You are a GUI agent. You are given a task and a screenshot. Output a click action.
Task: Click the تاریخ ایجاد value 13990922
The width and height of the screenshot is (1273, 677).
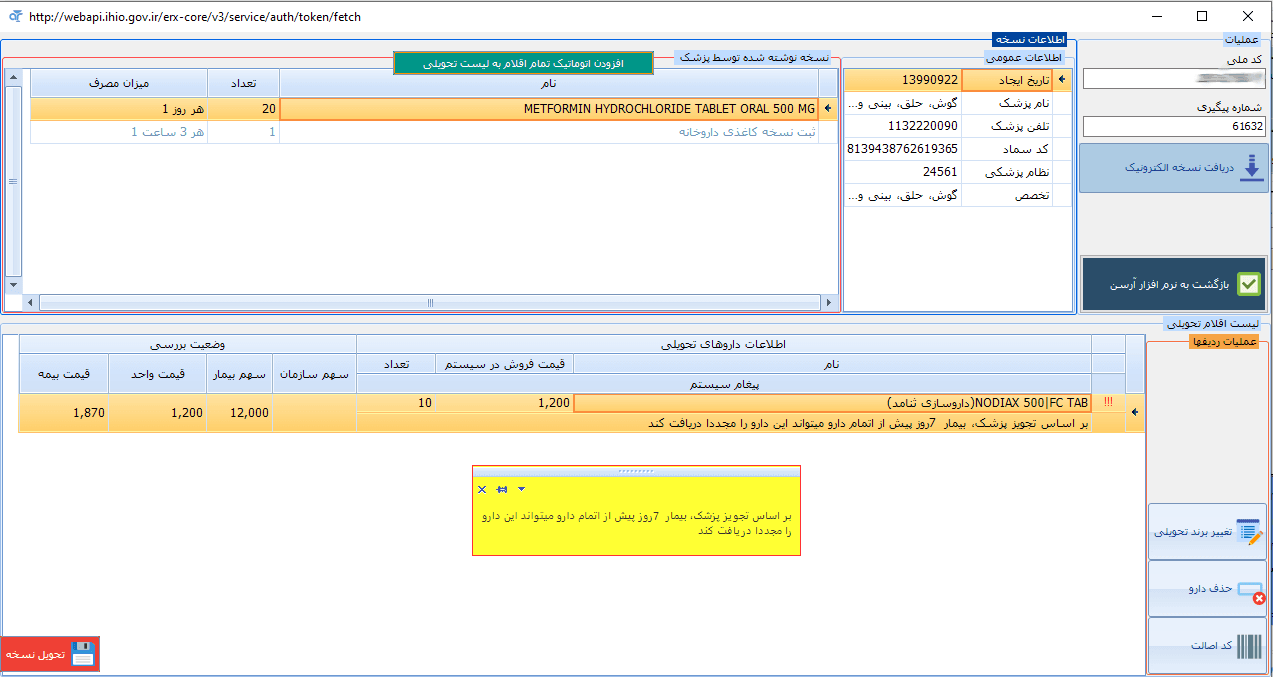tap(903, 80)
